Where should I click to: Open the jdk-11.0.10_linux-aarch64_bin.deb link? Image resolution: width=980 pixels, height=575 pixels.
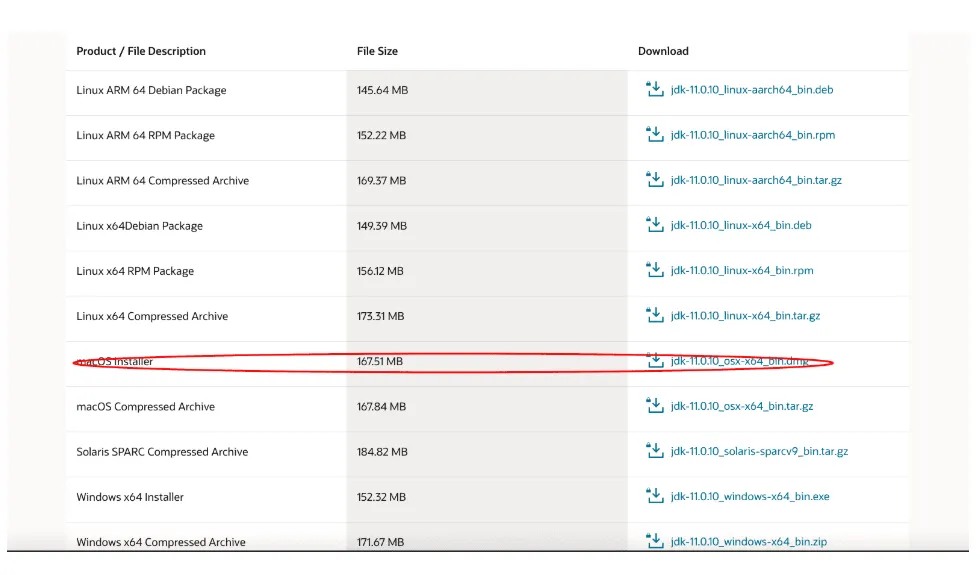pos(752,90)
